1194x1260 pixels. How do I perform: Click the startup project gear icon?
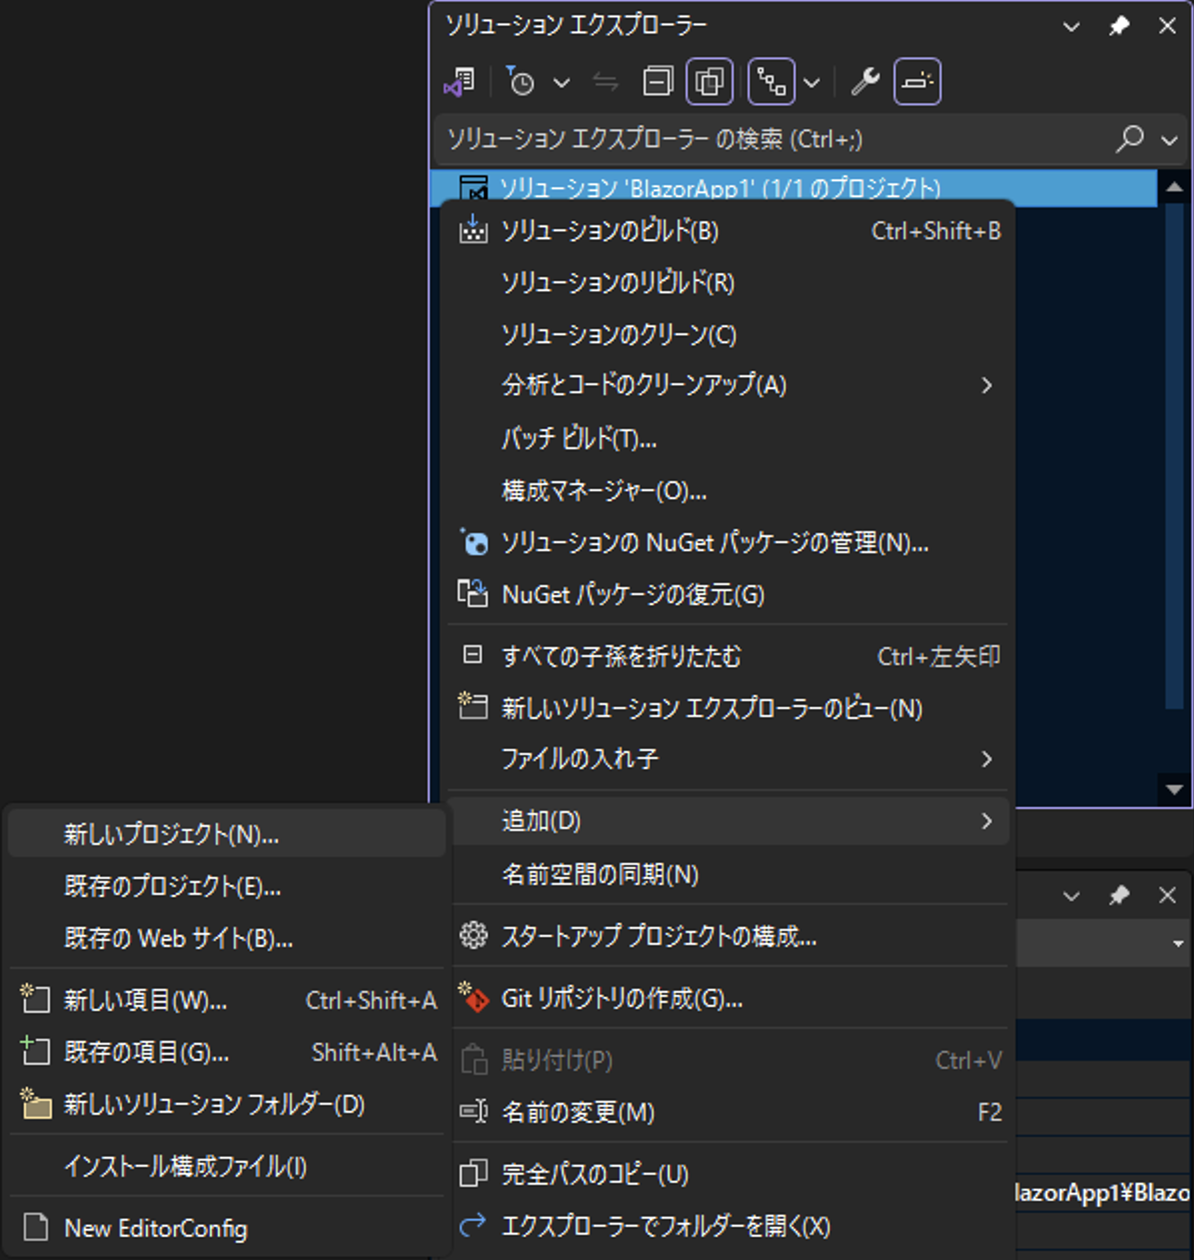pos(473,935)
